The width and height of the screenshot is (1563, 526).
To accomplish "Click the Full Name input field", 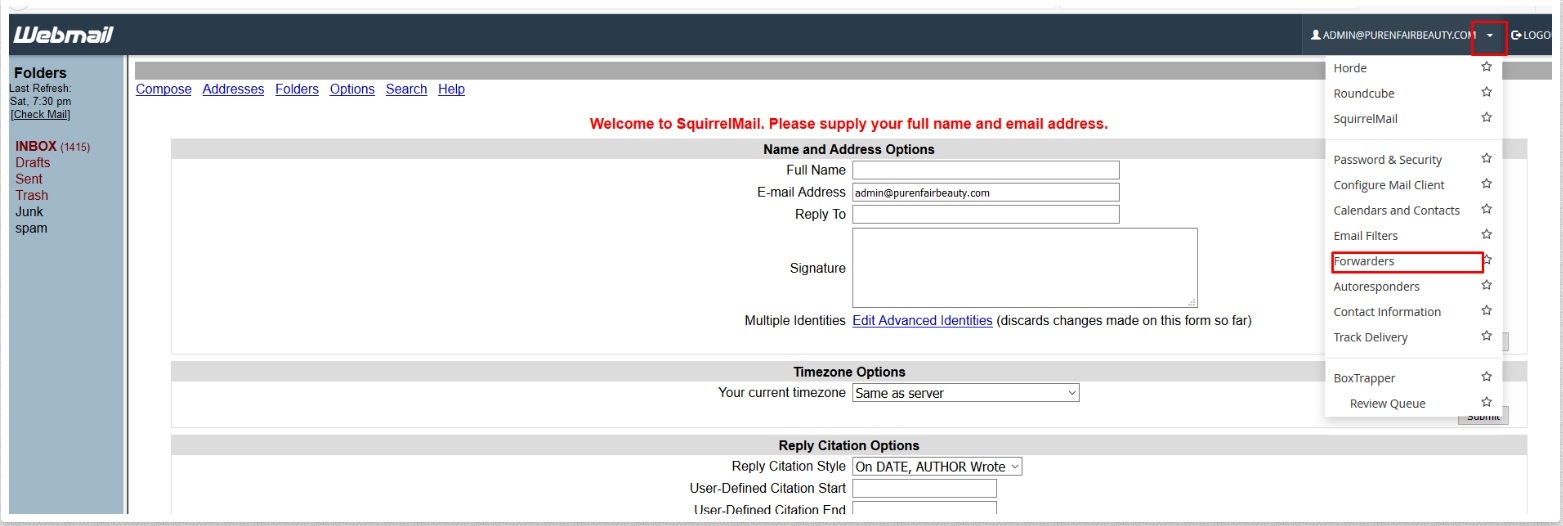I will (x=985, y=170).
